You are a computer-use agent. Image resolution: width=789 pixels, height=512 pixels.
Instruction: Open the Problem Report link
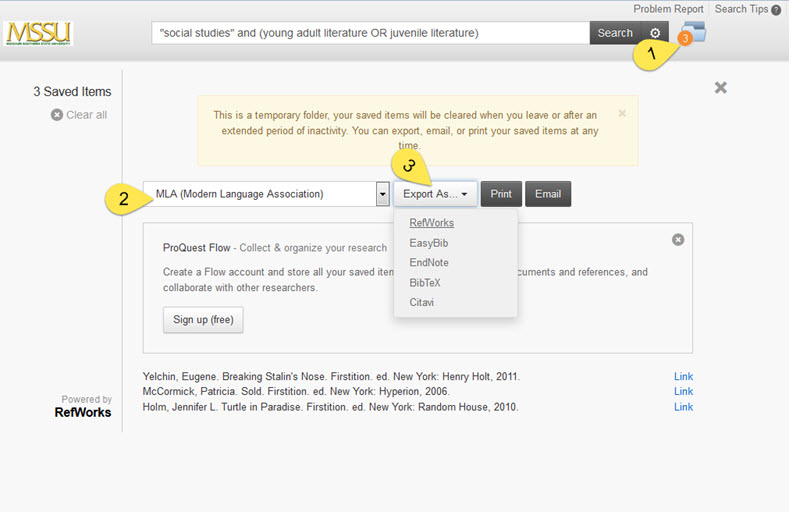[668, 9]
